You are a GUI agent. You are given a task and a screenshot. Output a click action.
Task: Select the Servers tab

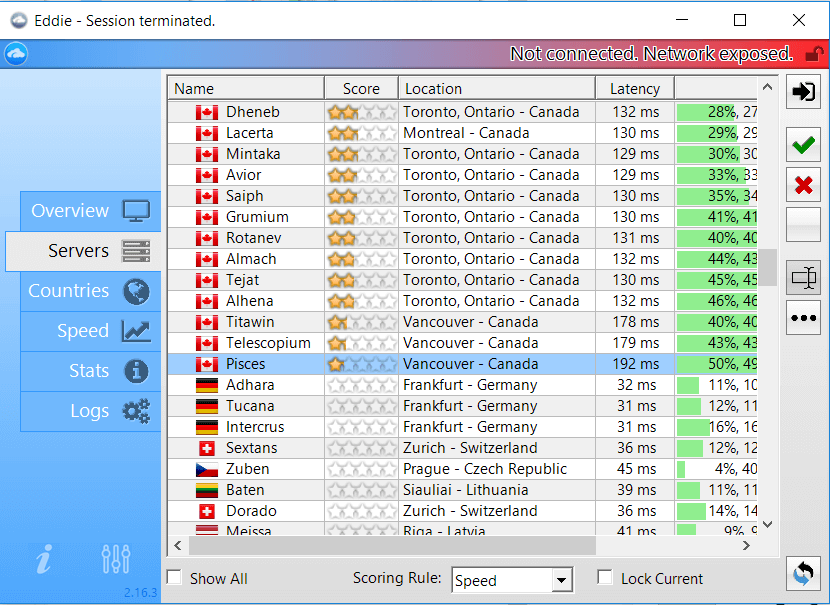pos(84,251)
